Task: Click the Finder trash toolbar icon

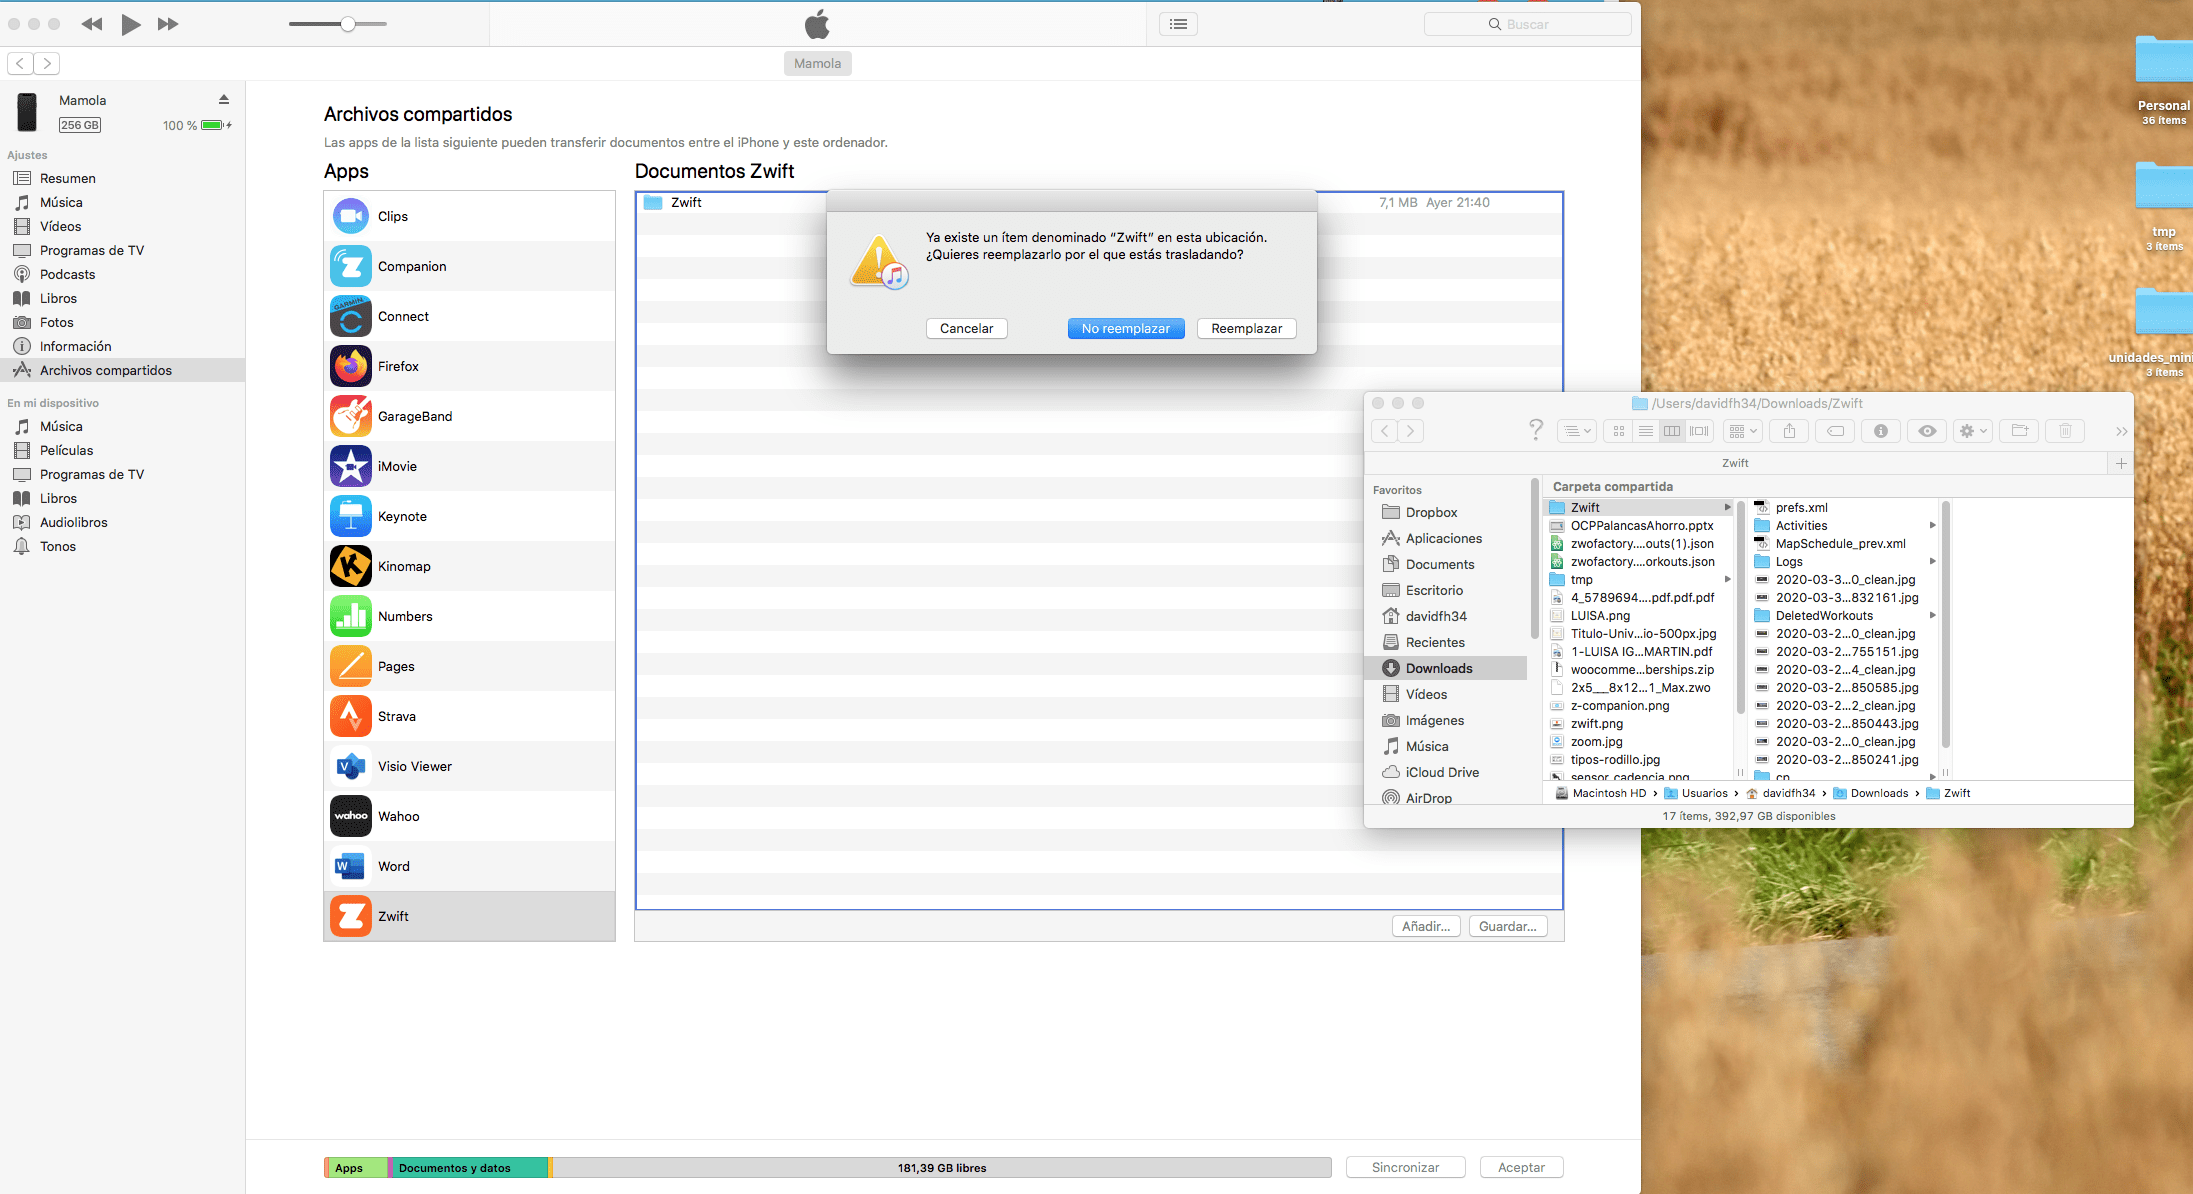Action: tap(2065, 431)
